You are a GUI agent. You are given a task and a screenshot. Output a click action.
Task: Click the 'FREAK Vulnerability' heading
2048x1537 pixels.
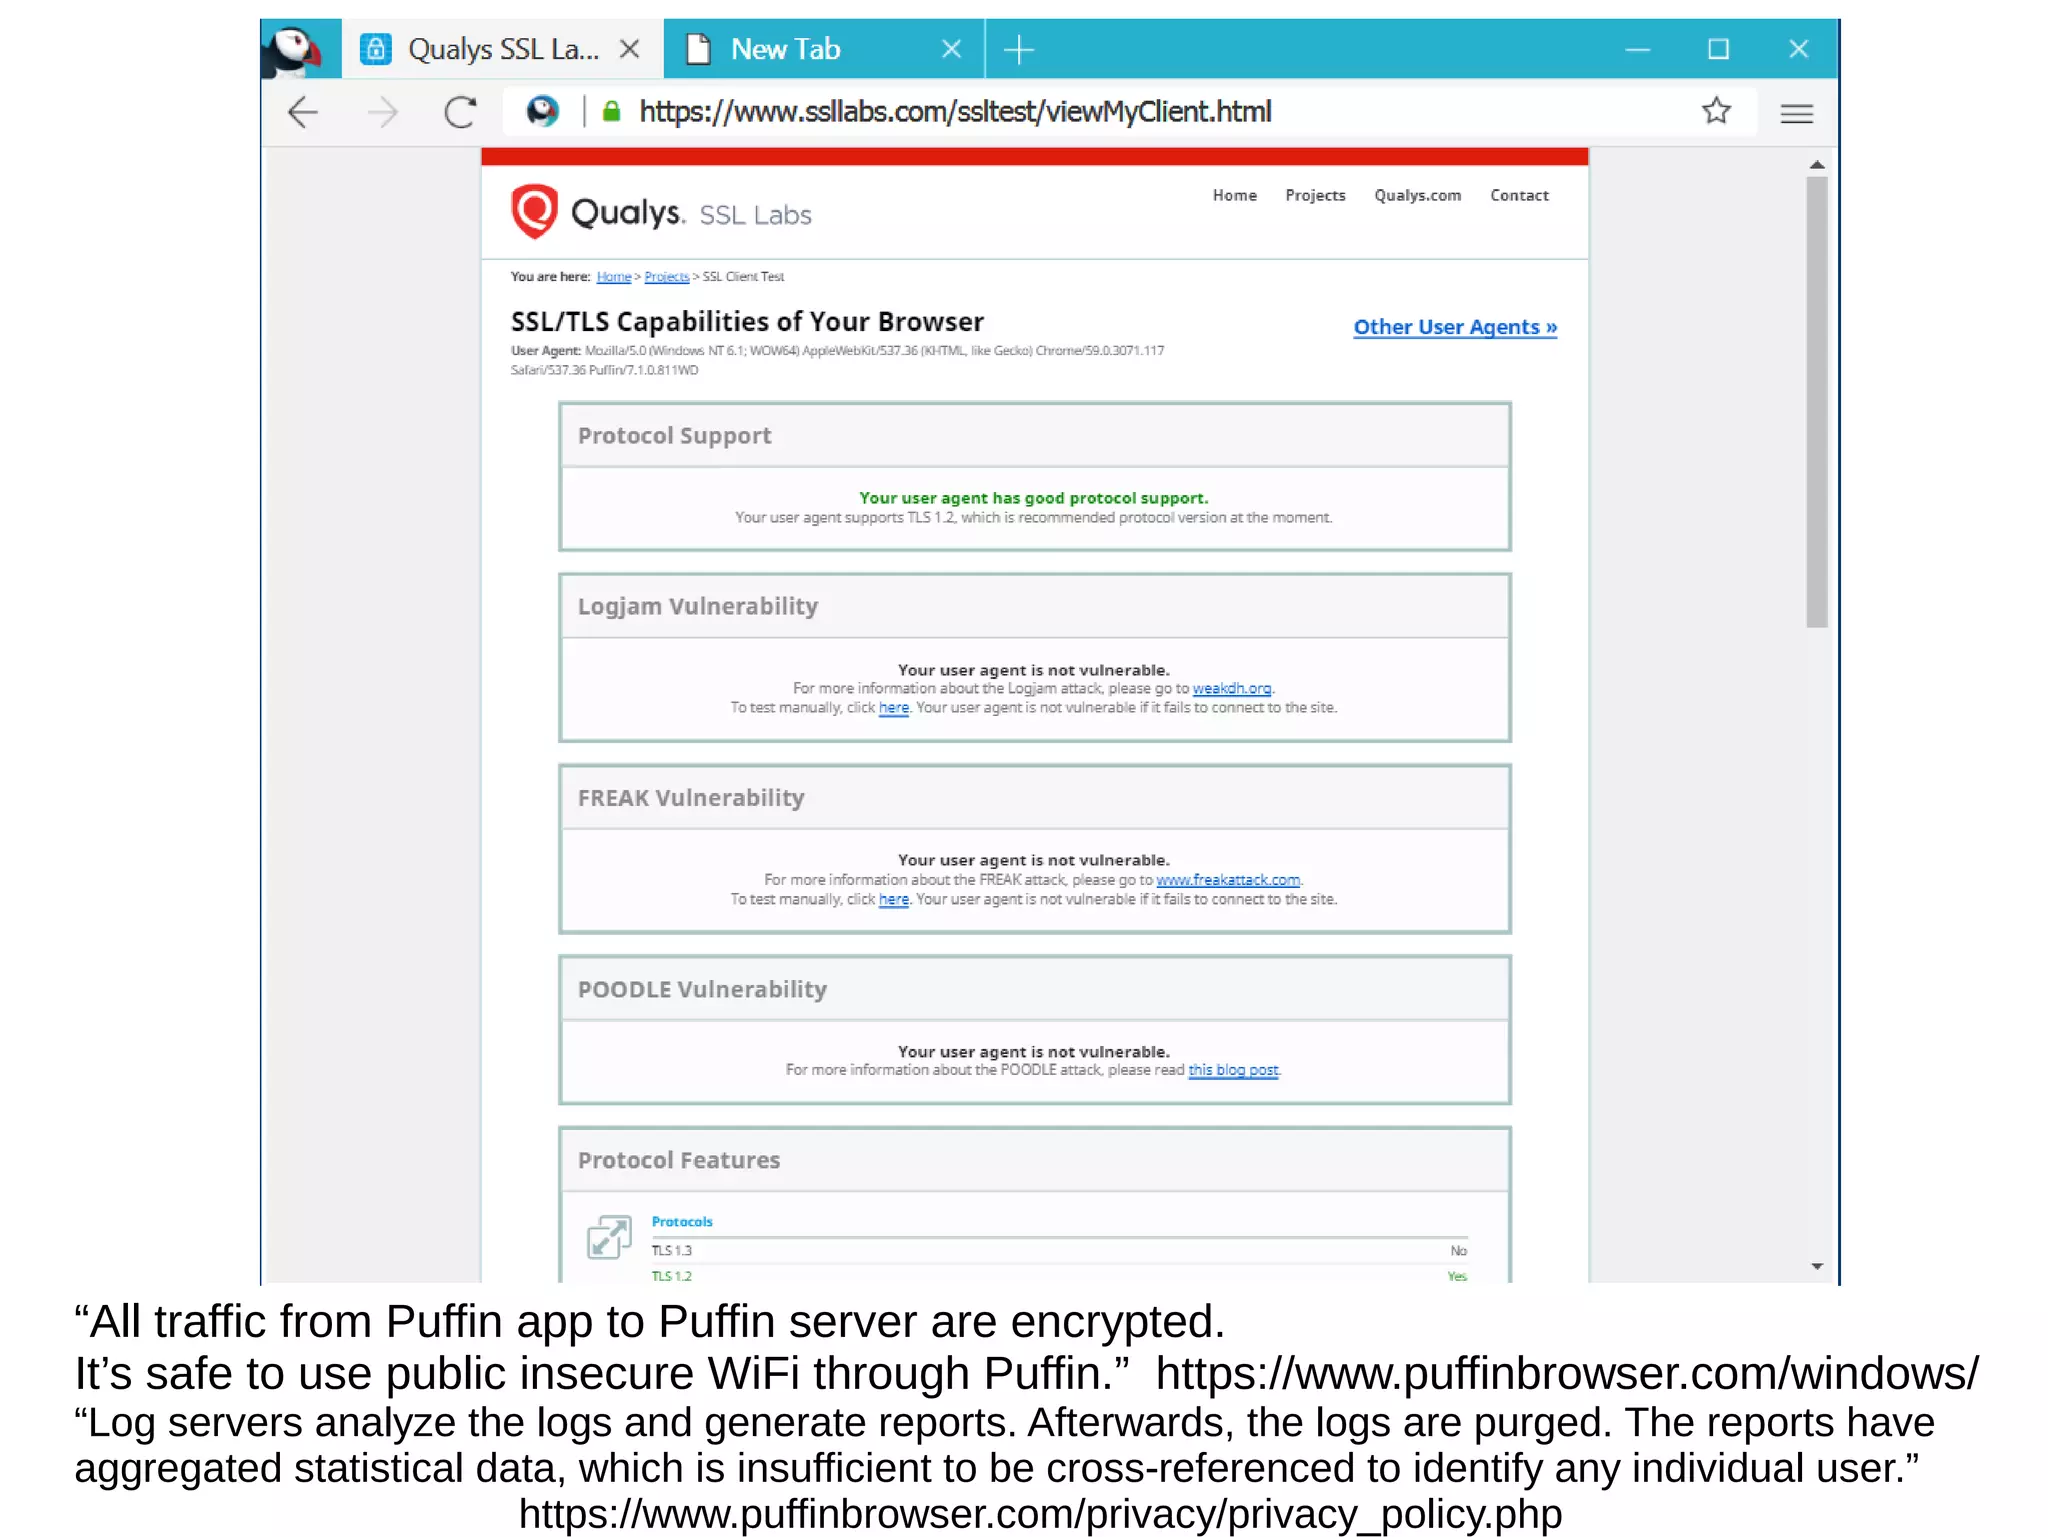(x=690, y=798)
